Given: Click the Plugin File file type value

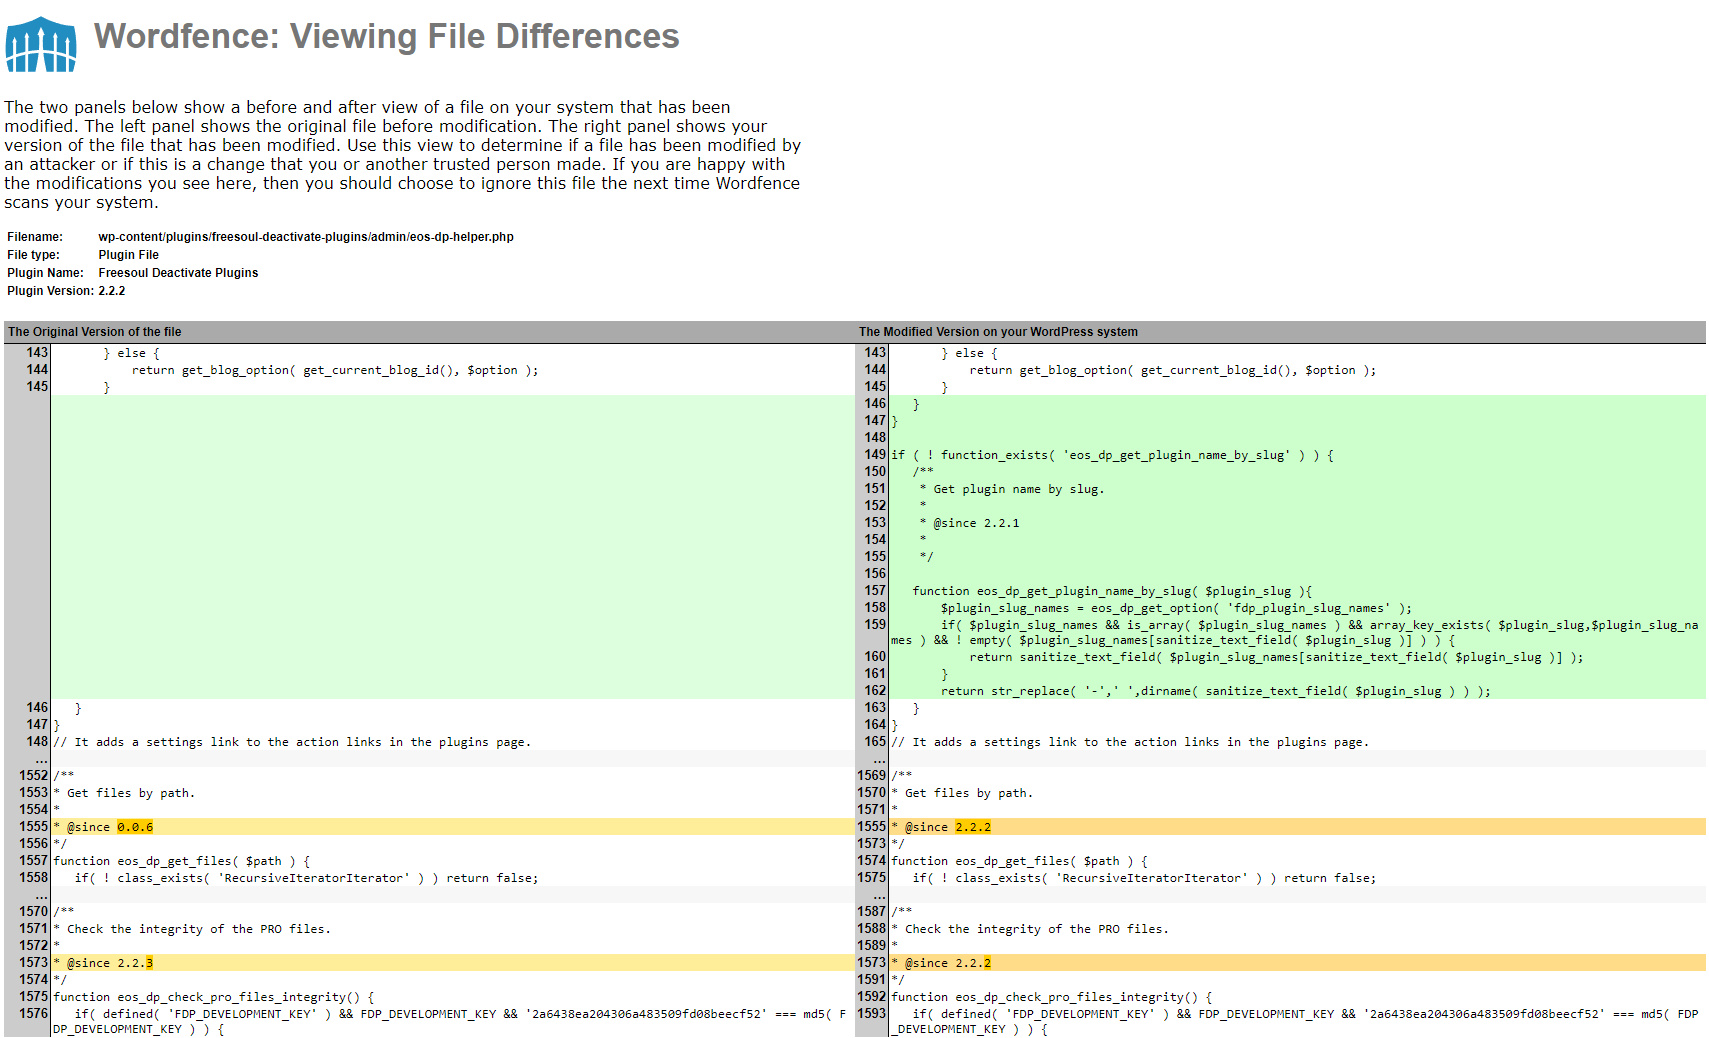Looking at the screenshot, I should (x=128, y=255).
